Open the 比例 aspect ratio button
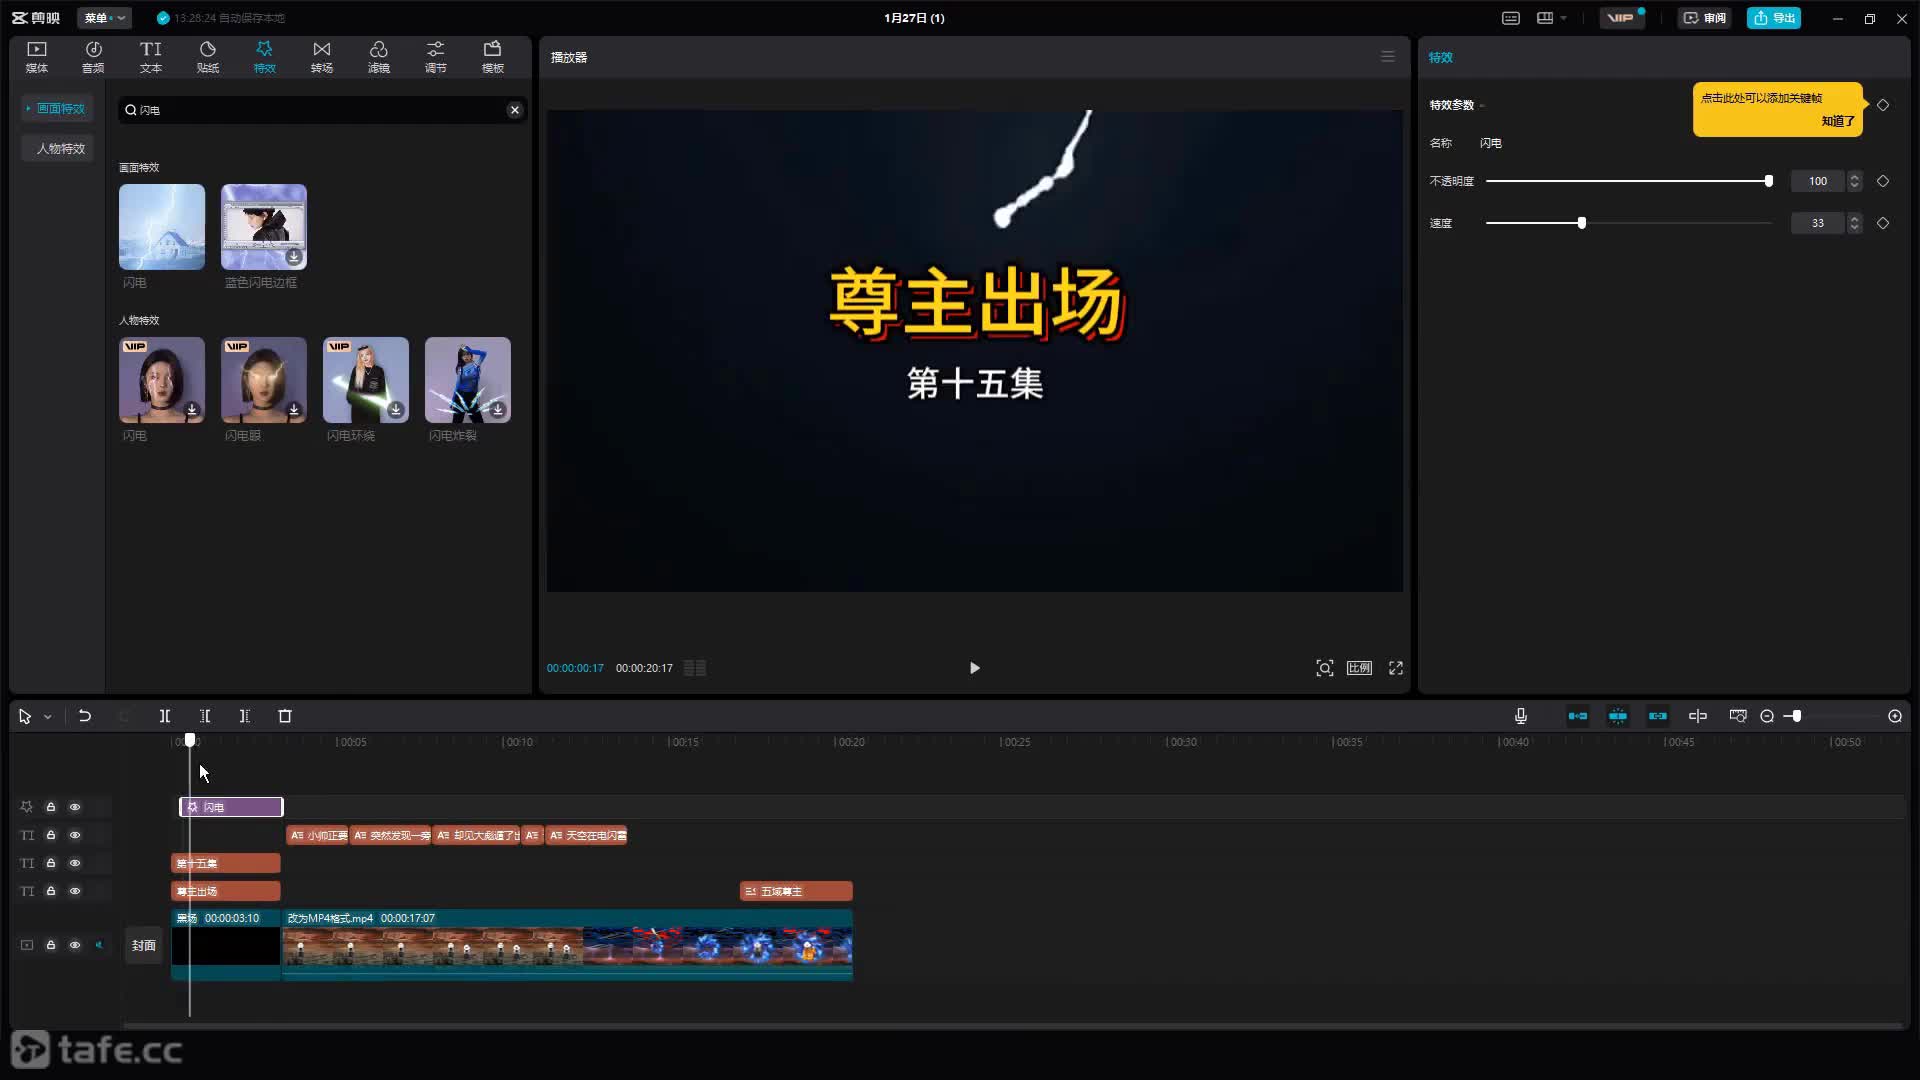This screenshot has width=1920, height=1080. click(1359, 668)
